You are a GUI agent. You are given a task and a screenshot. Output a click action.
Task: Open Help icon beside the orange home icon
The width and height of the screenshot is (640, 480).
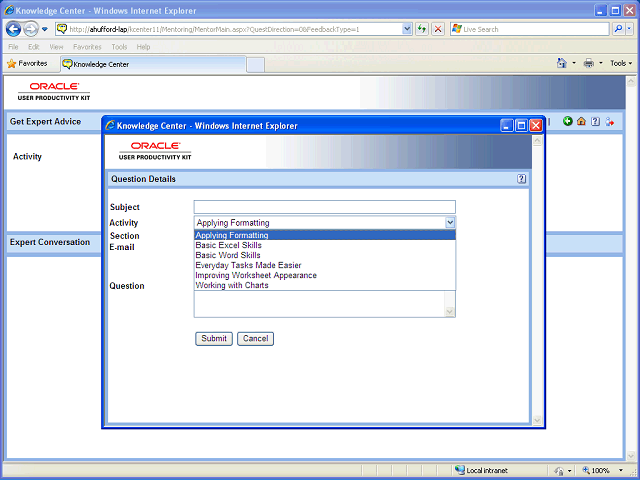tap(596, 121)
